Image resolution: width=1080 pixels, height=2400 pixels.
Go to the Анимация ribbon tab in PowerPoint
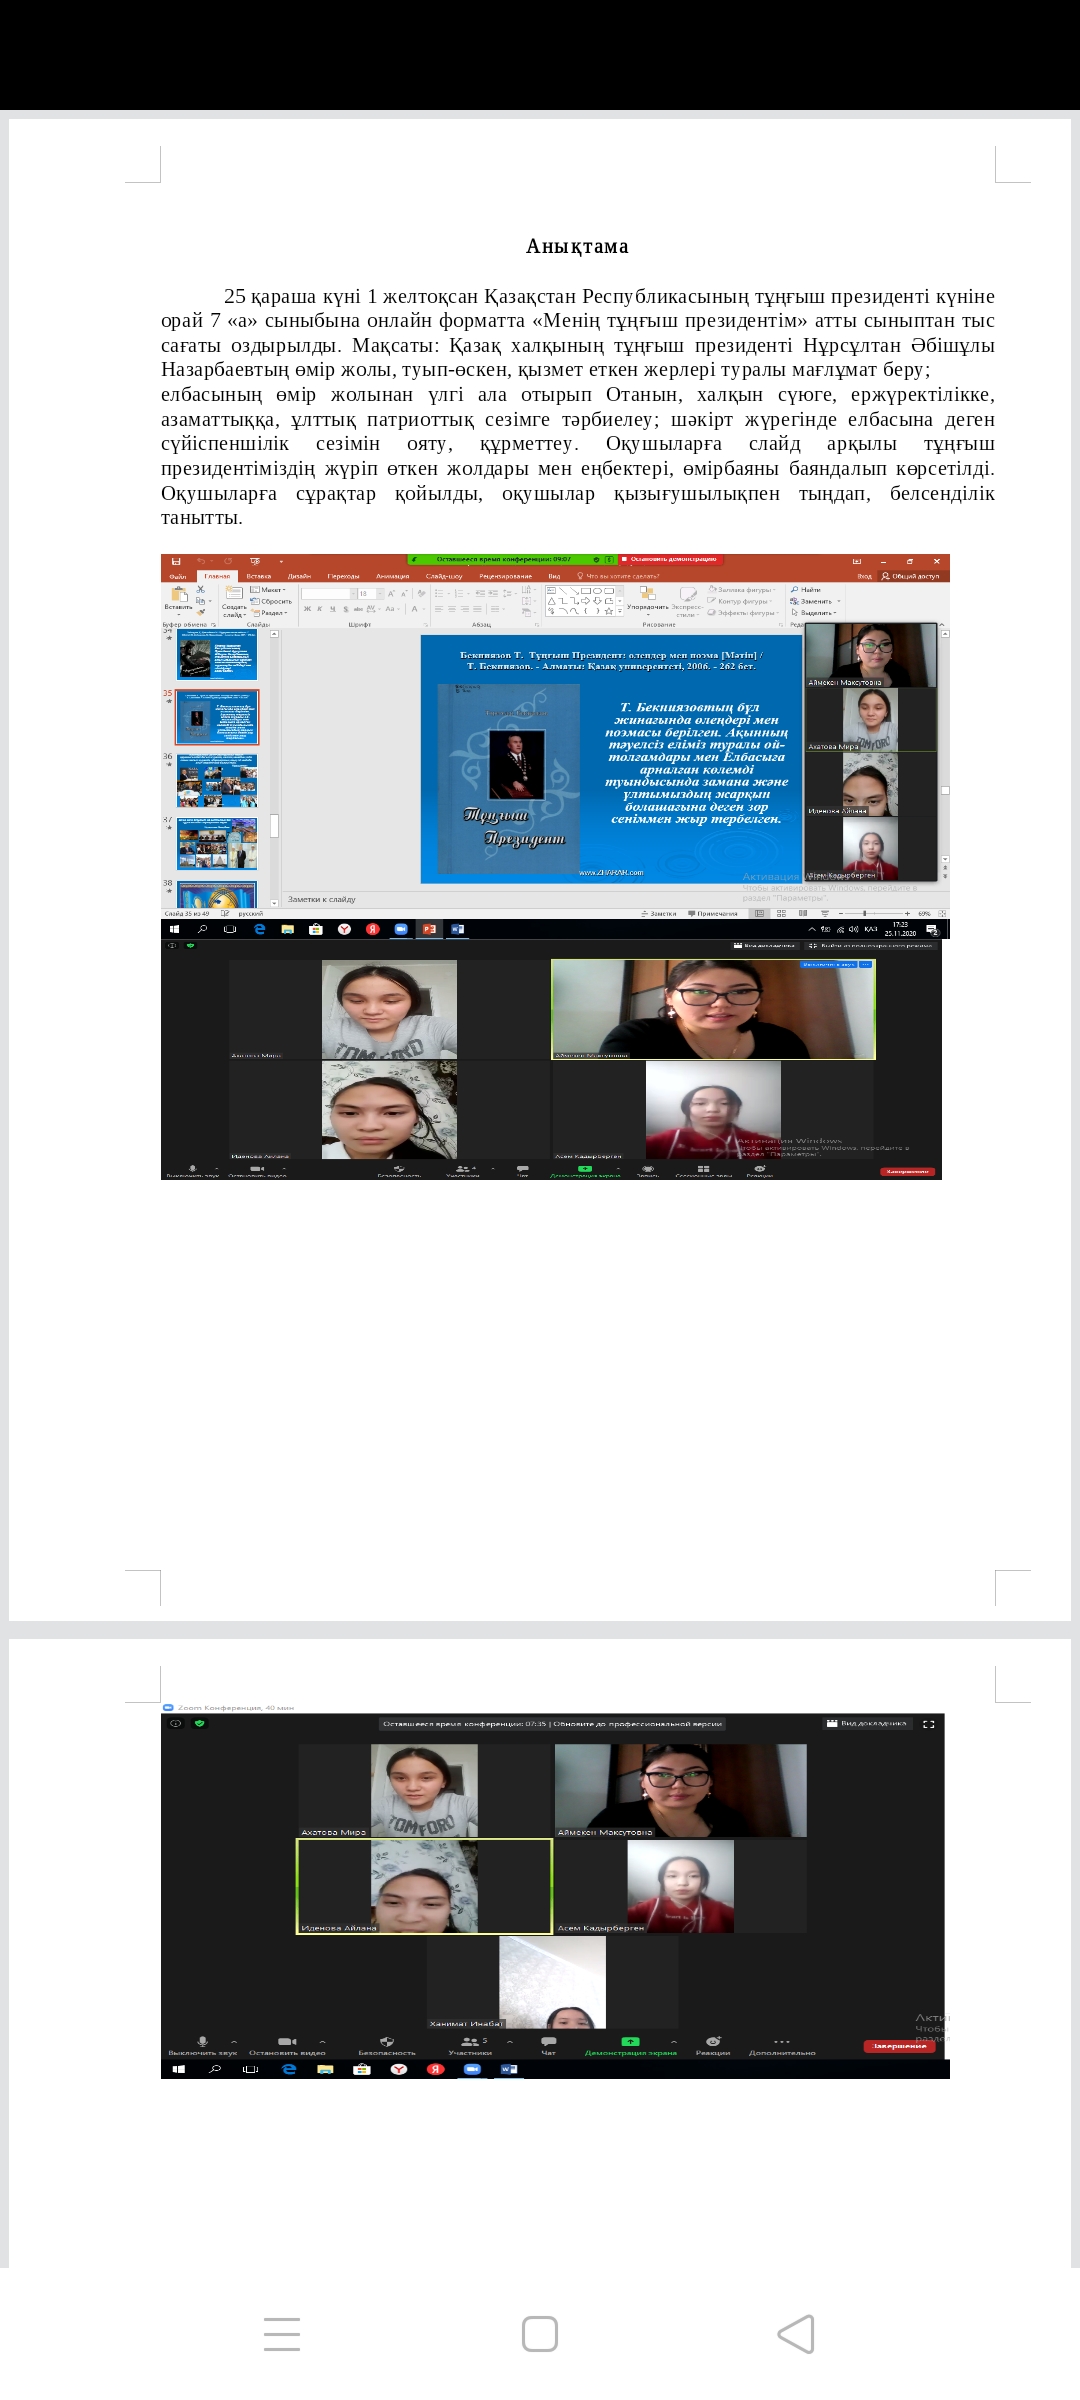(x=392, y=576)
